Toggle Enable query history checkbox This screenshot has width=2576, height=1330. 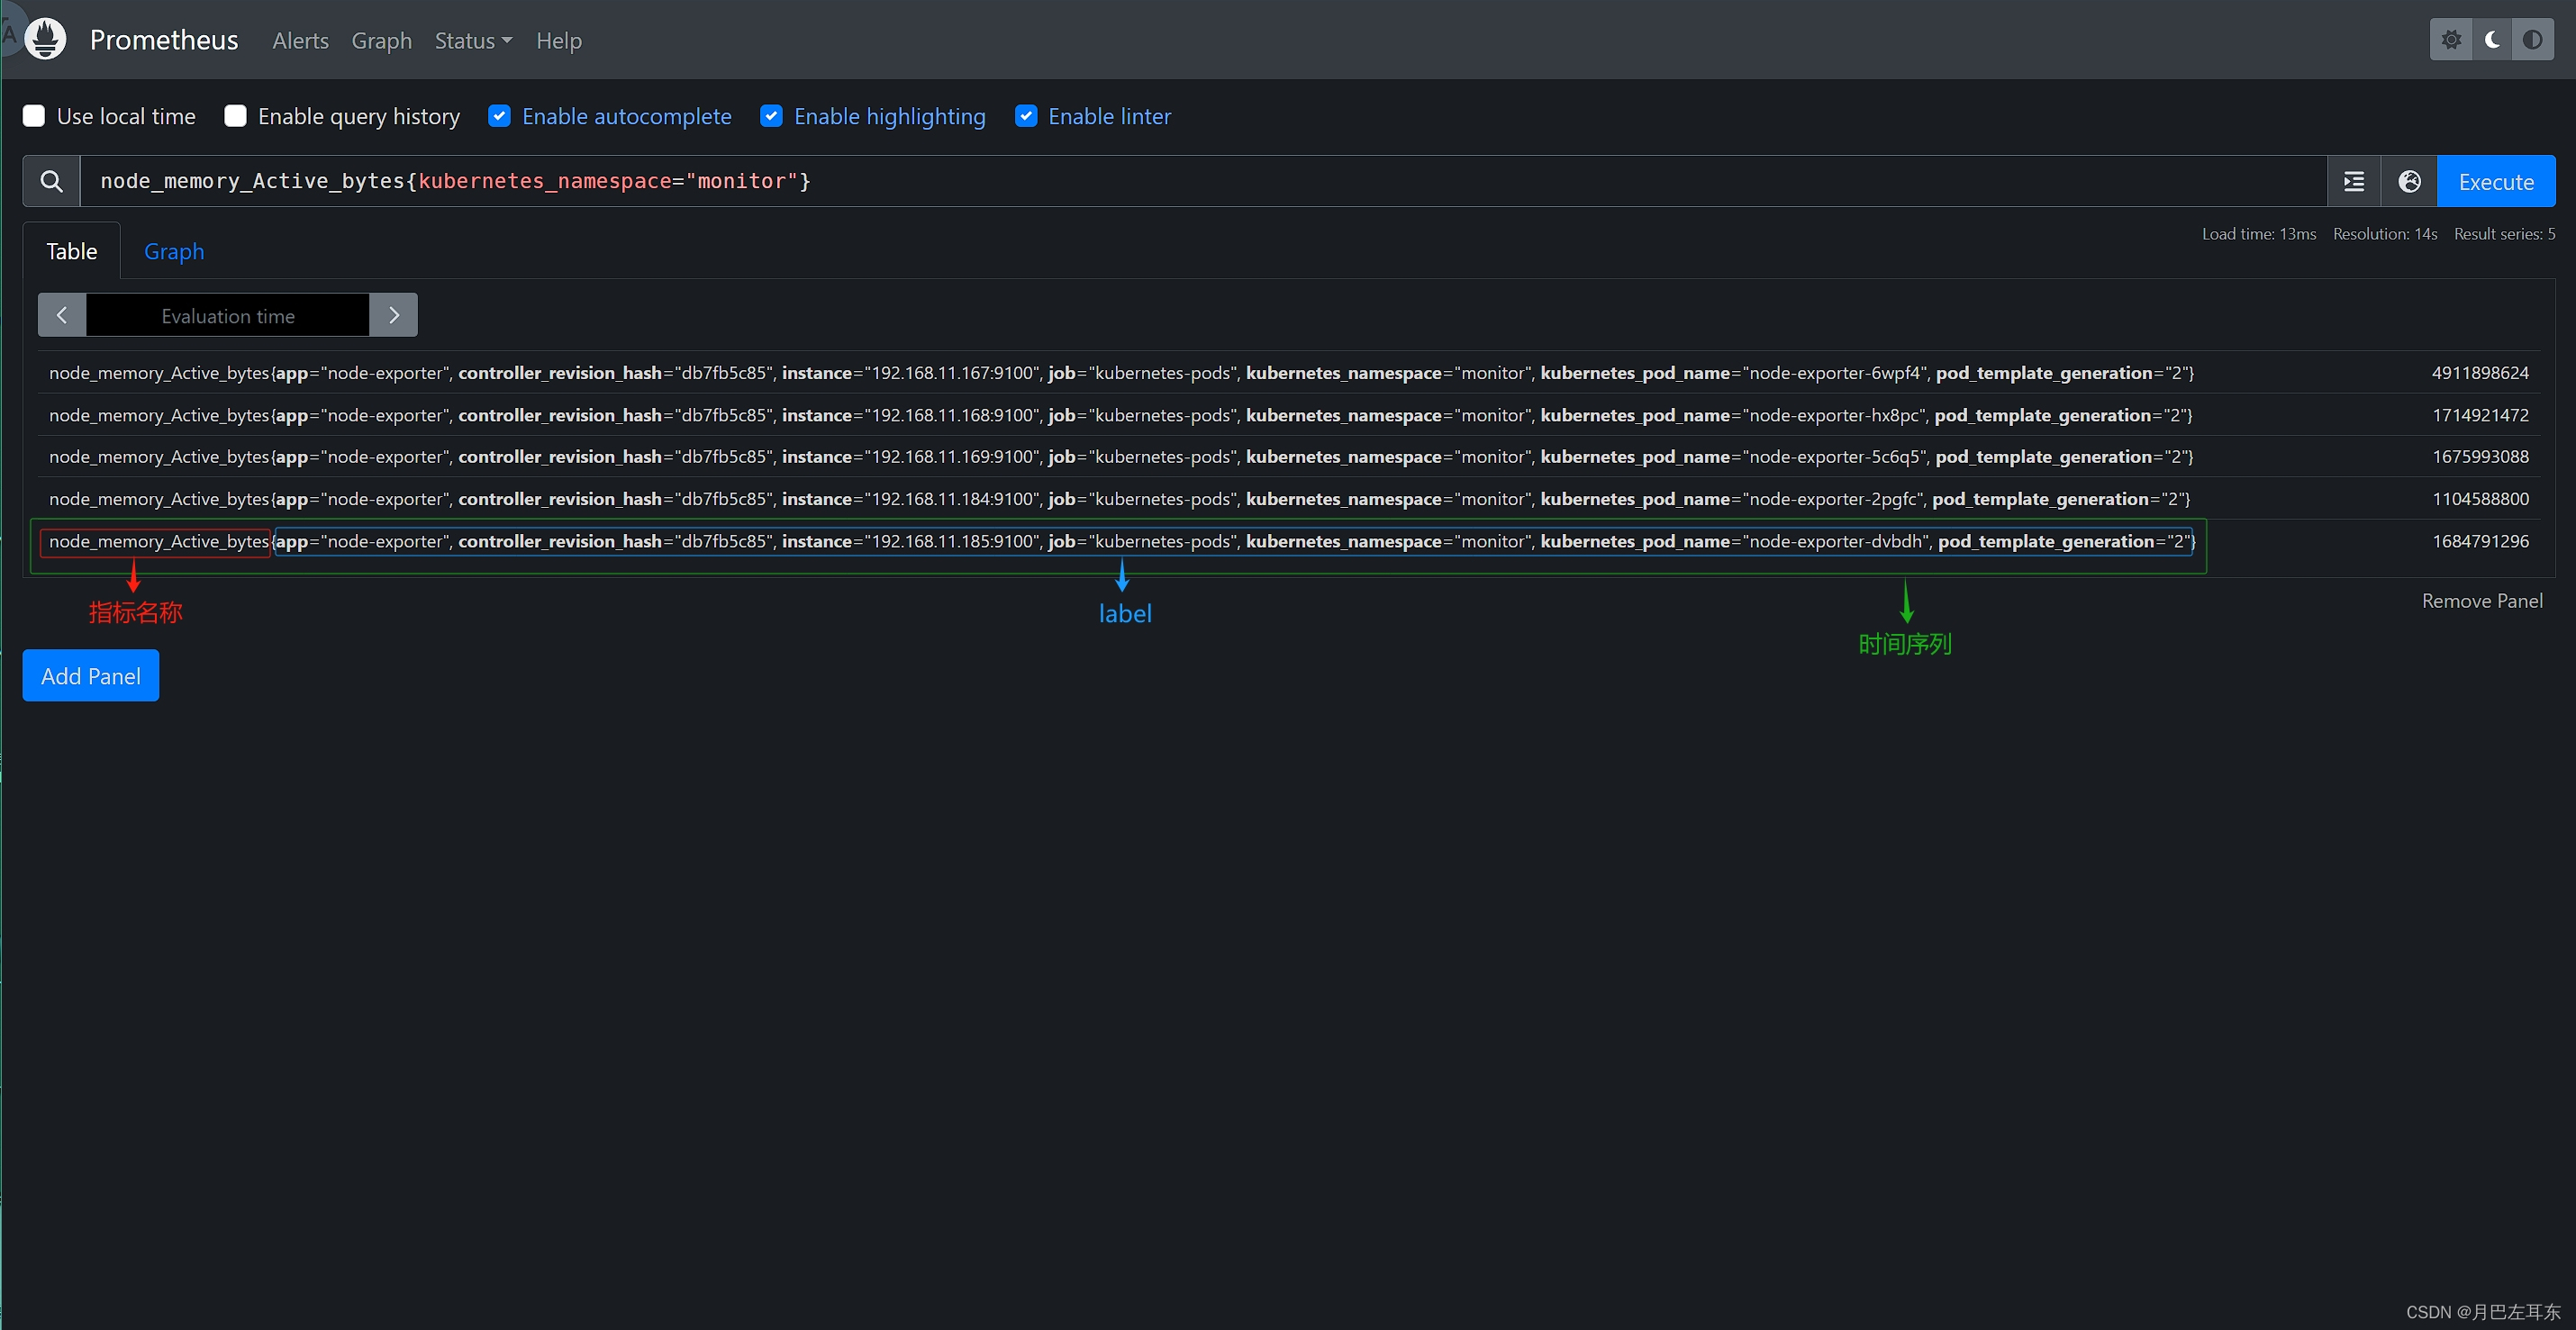(238, 115)
